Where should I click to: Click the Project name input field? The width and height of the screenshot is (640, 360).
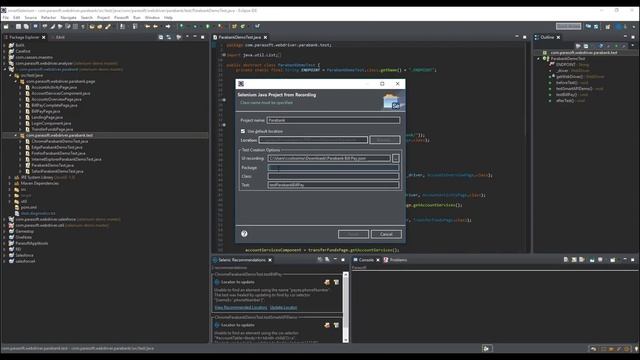click(333, 120)
